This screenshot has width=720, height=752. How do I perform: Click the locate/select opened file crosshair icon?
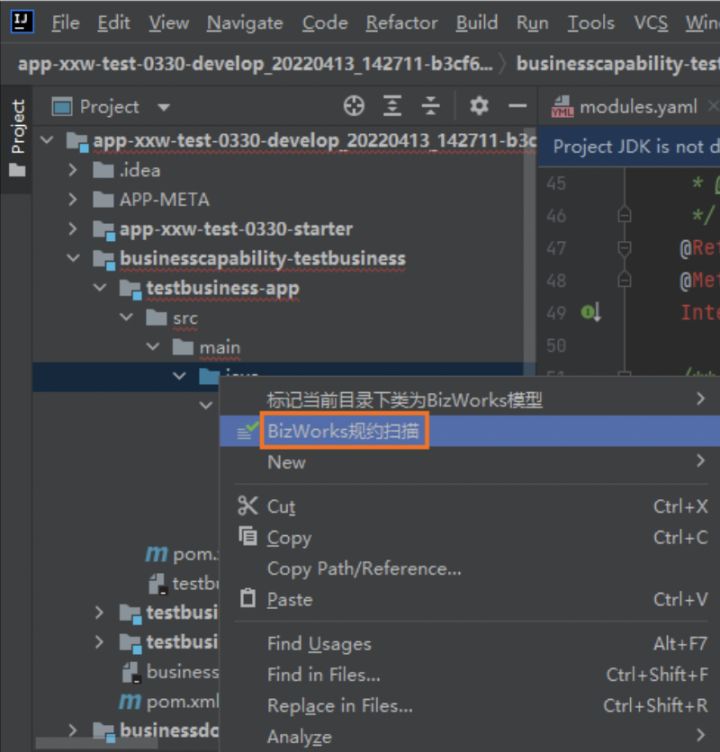pos(354,106)
